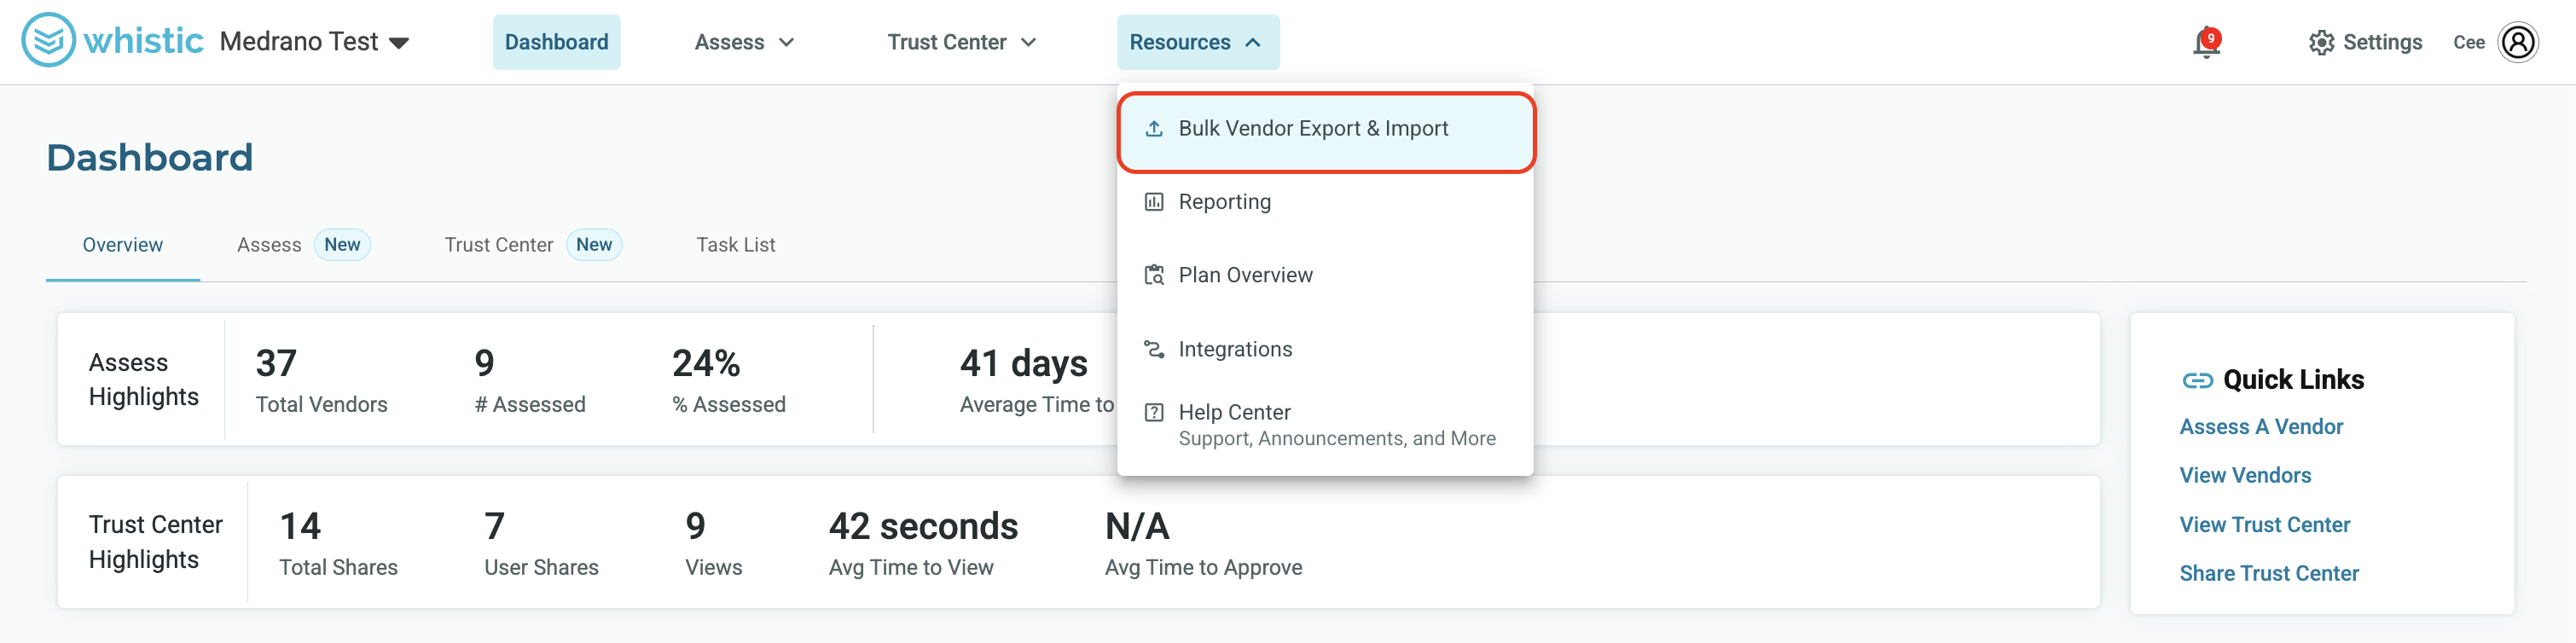This screenshot has width=2576, height=643.
Task: Expand the Medrano Test organization dropdown
Action: pos(314,42)
